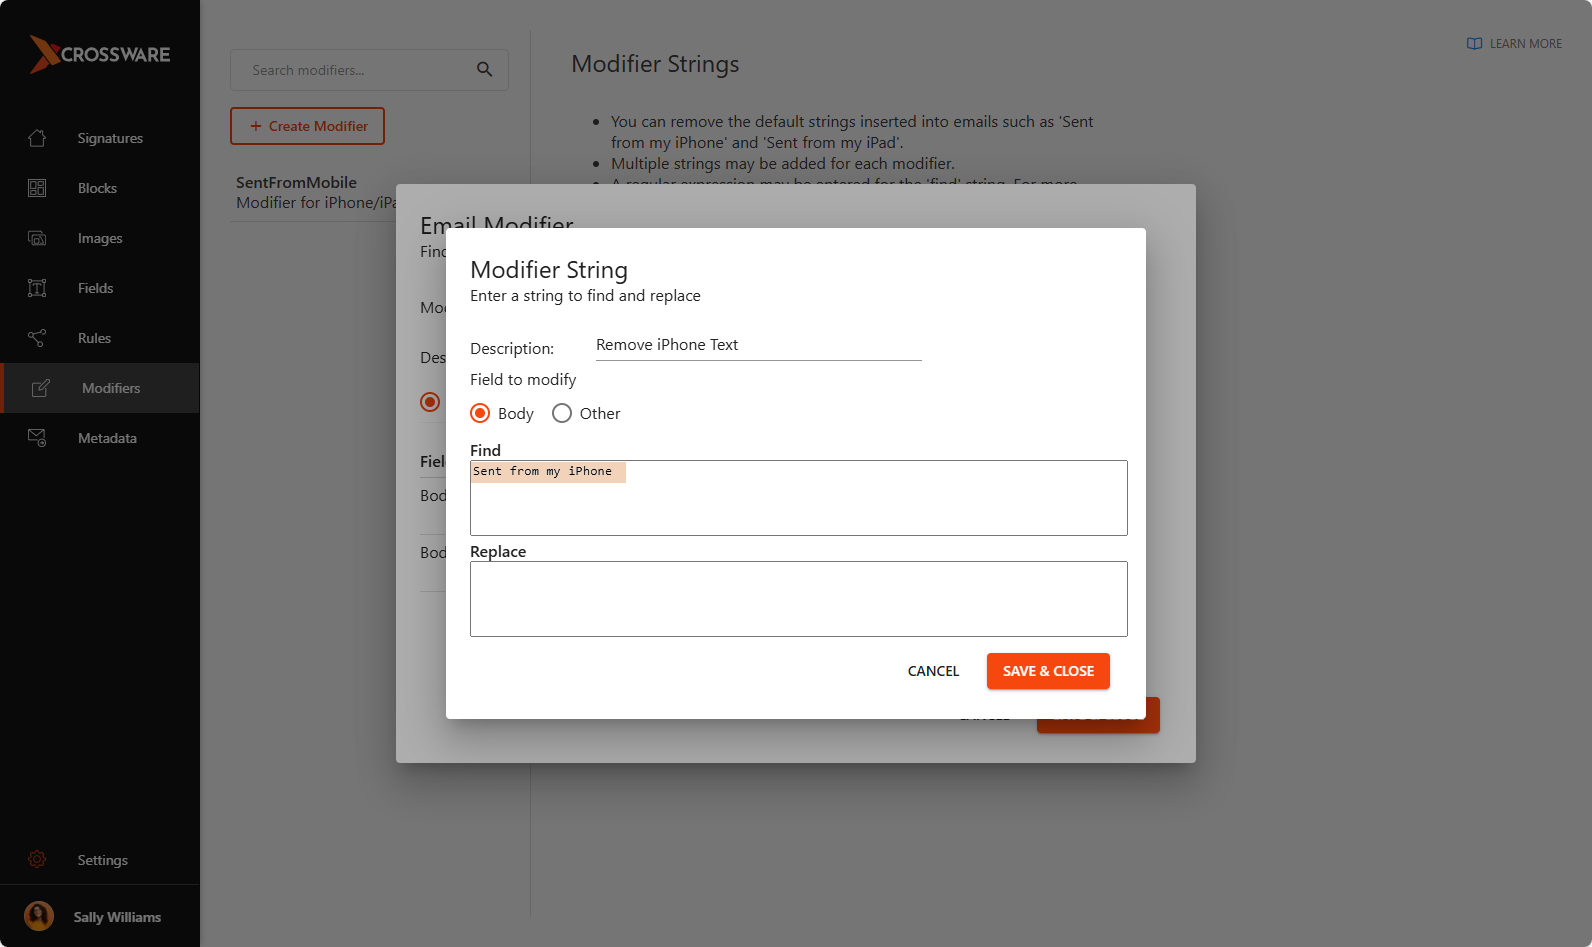The image size is (1592, 947).
Task: Click Sally Williams' profile avatar
Action: click(39, 917)
